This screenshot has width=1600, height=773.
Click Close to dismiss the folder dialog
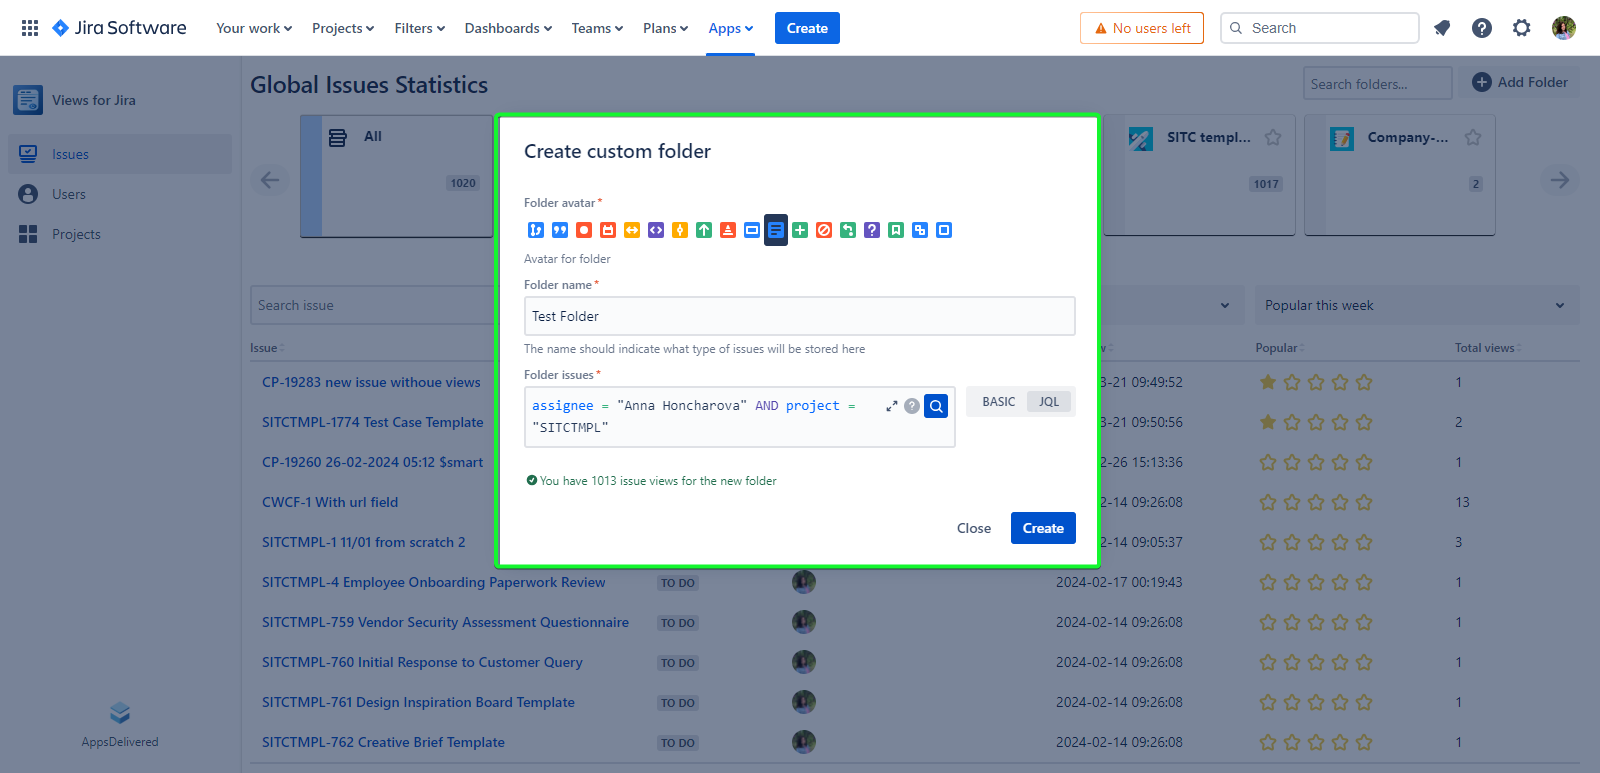tap(973, 528)
